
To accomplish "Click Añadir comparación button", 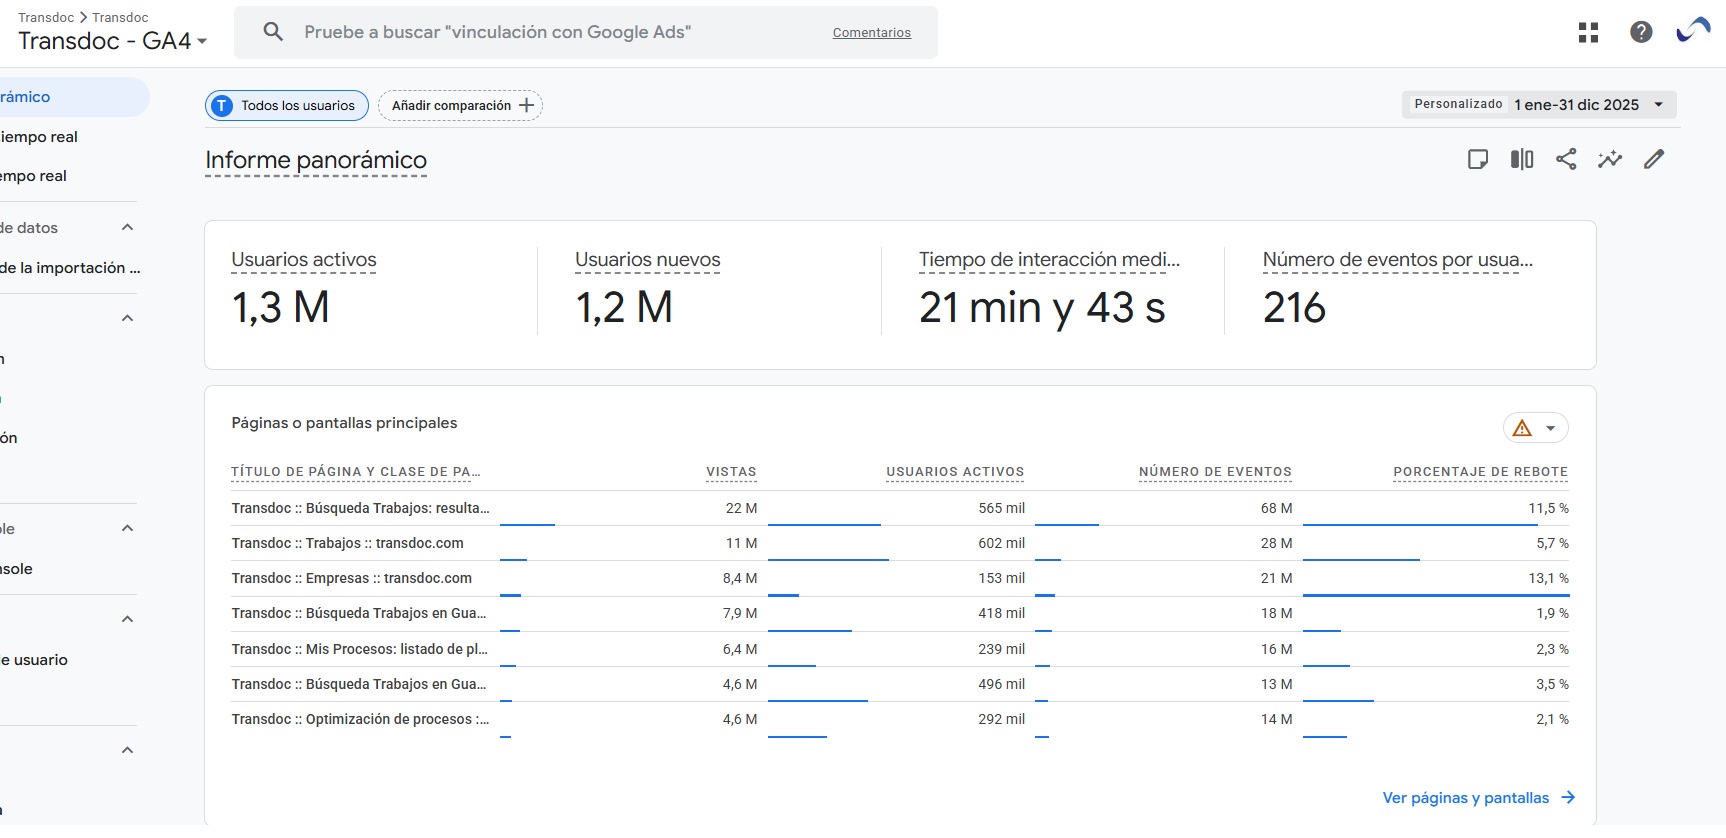I will tap(460, 105).
